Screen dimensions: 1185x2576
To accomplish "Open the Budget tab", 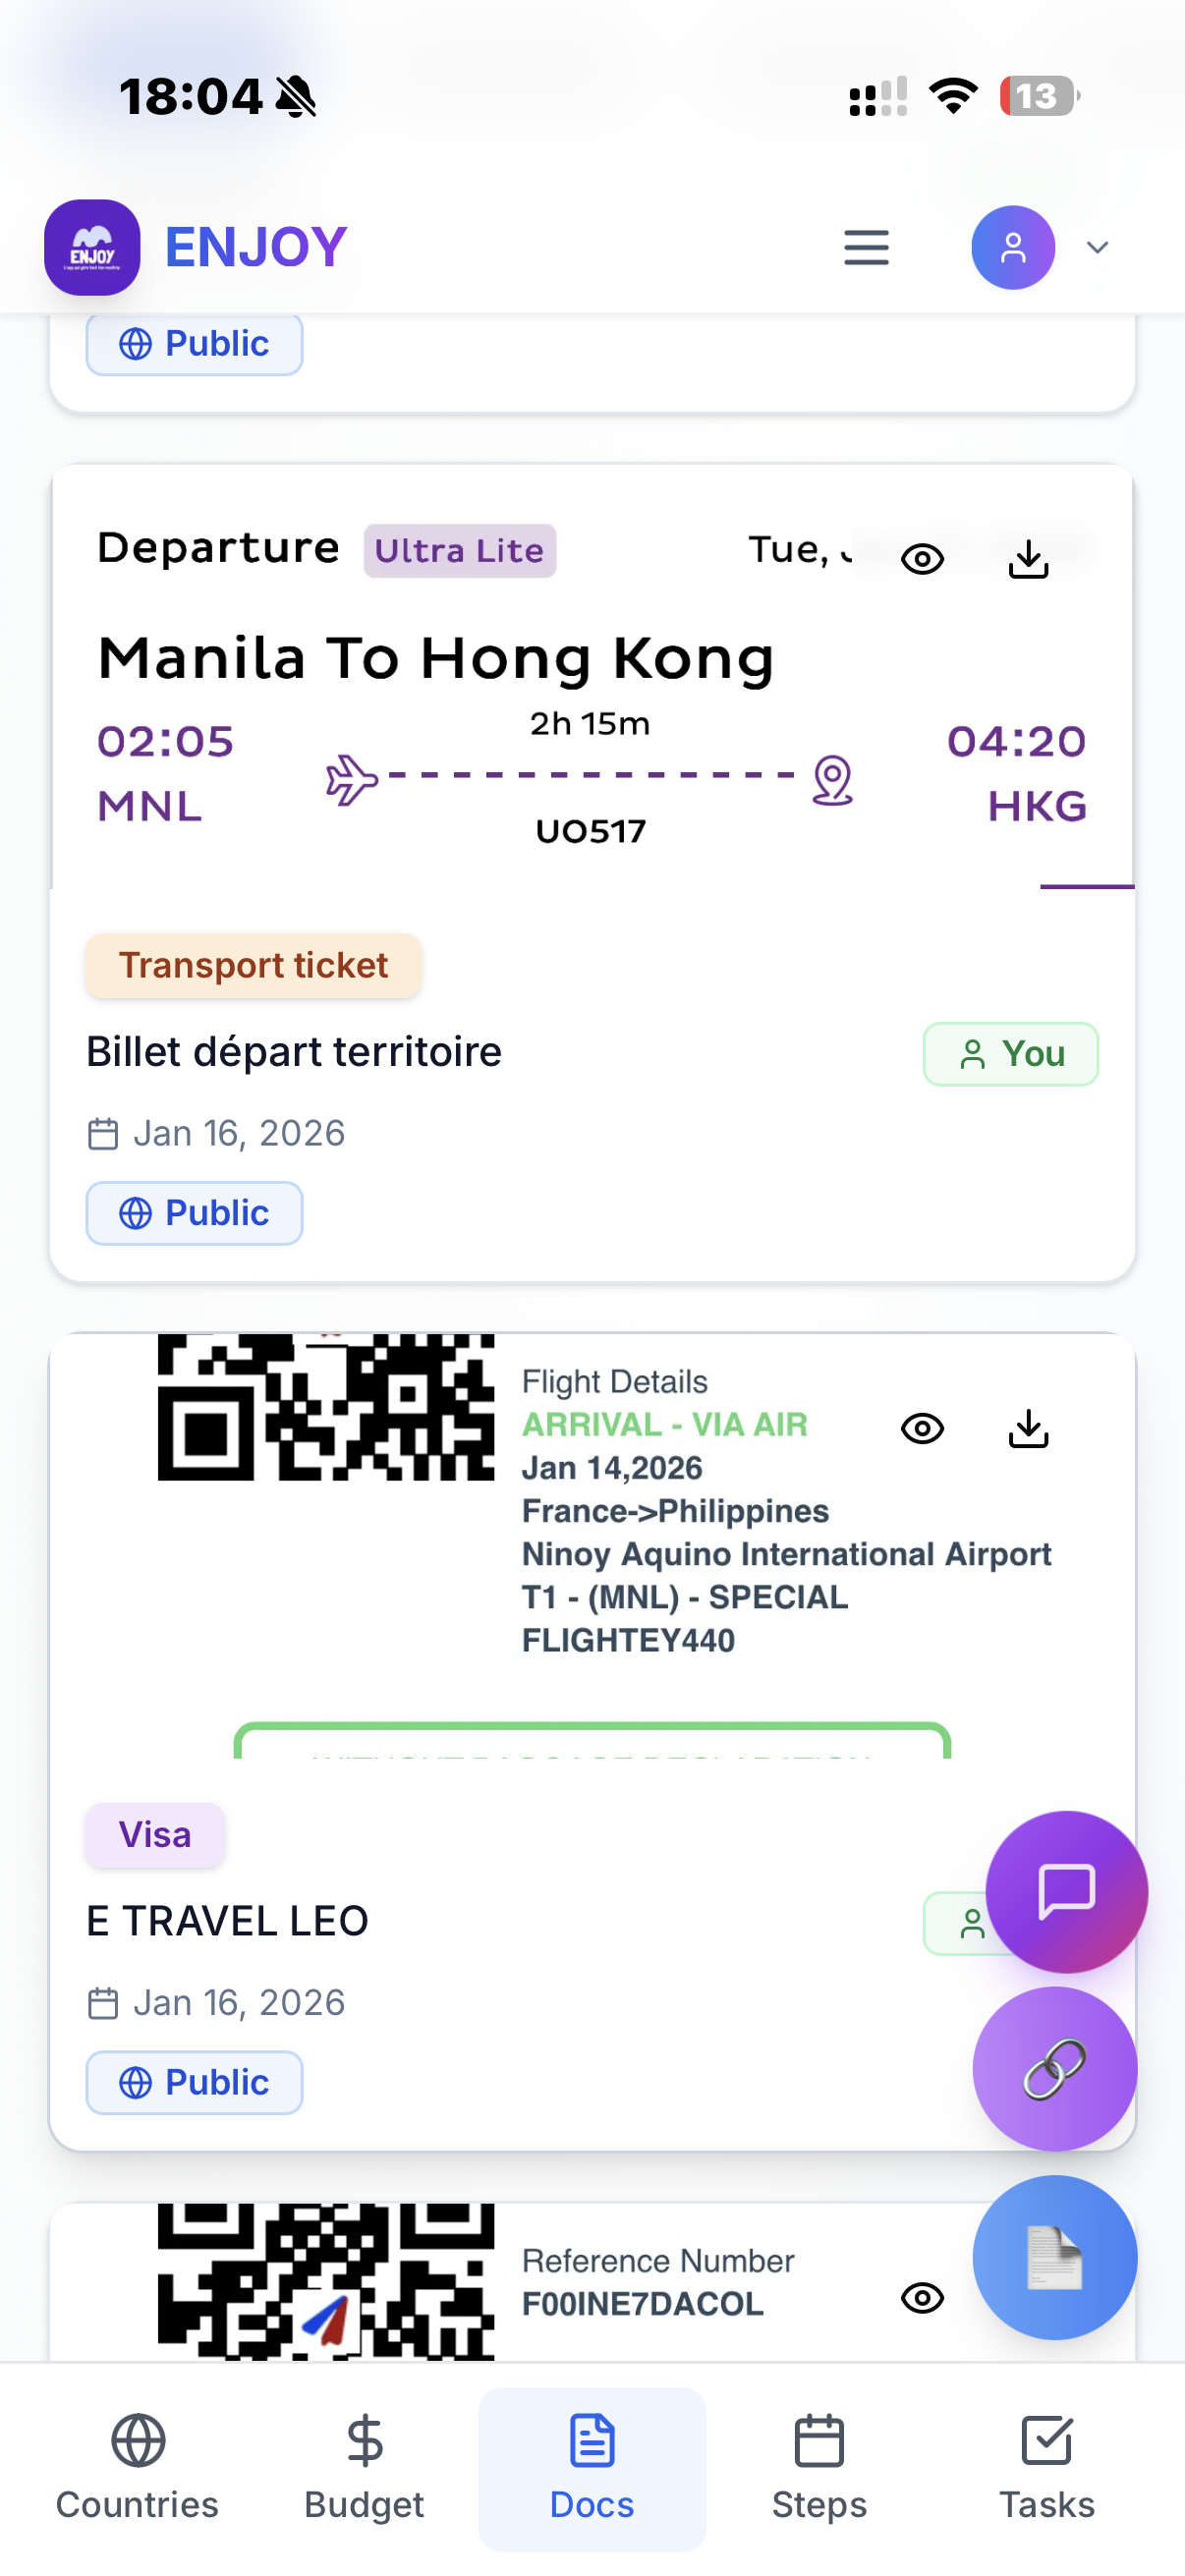I will click(364, 2467).
